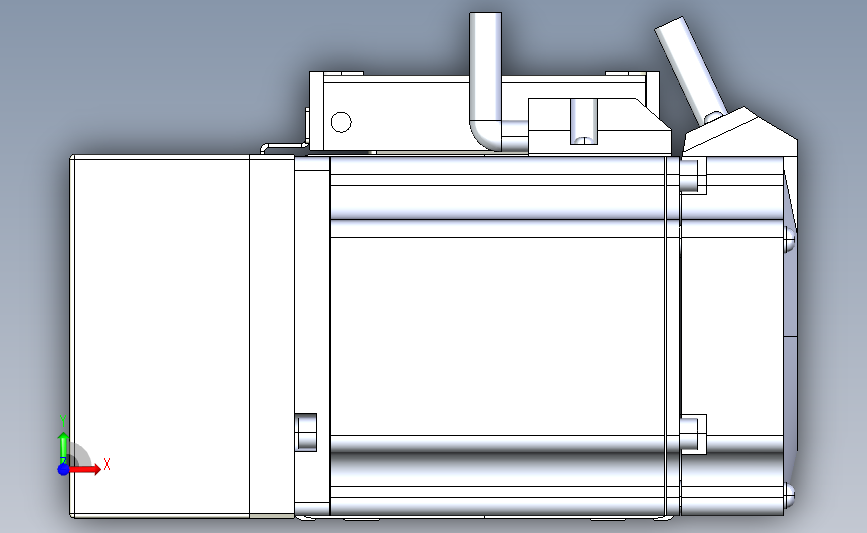Screen dimensions: 867x533
Task: Select the main motor body center face
Action: pos(498,336)
